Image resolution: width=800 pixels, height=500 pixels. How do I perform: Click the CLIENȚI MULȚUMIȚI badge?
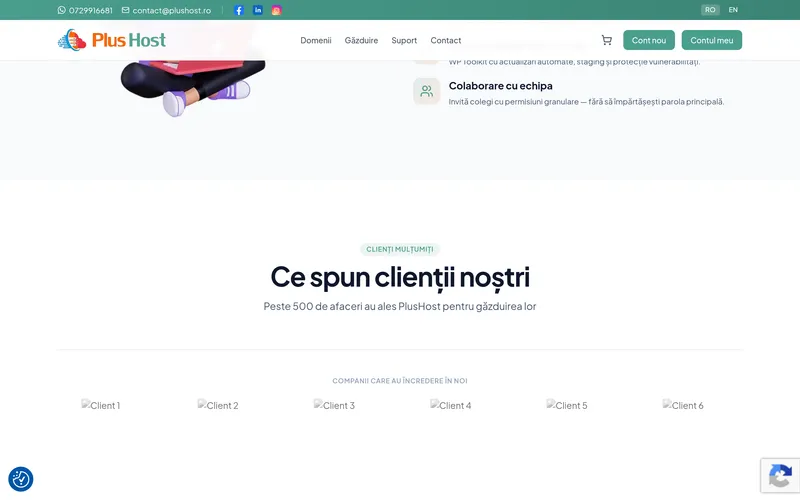pyautogui.click(x=400, y=249)
